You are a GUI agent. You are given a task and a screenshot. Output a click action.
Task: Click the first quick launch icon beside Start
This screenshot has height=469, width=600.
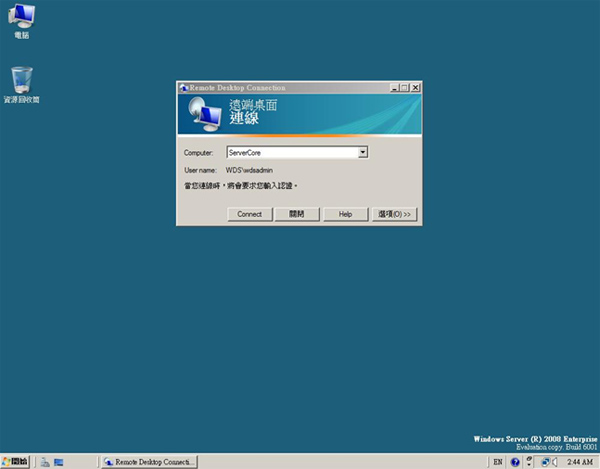click(44, 462)
